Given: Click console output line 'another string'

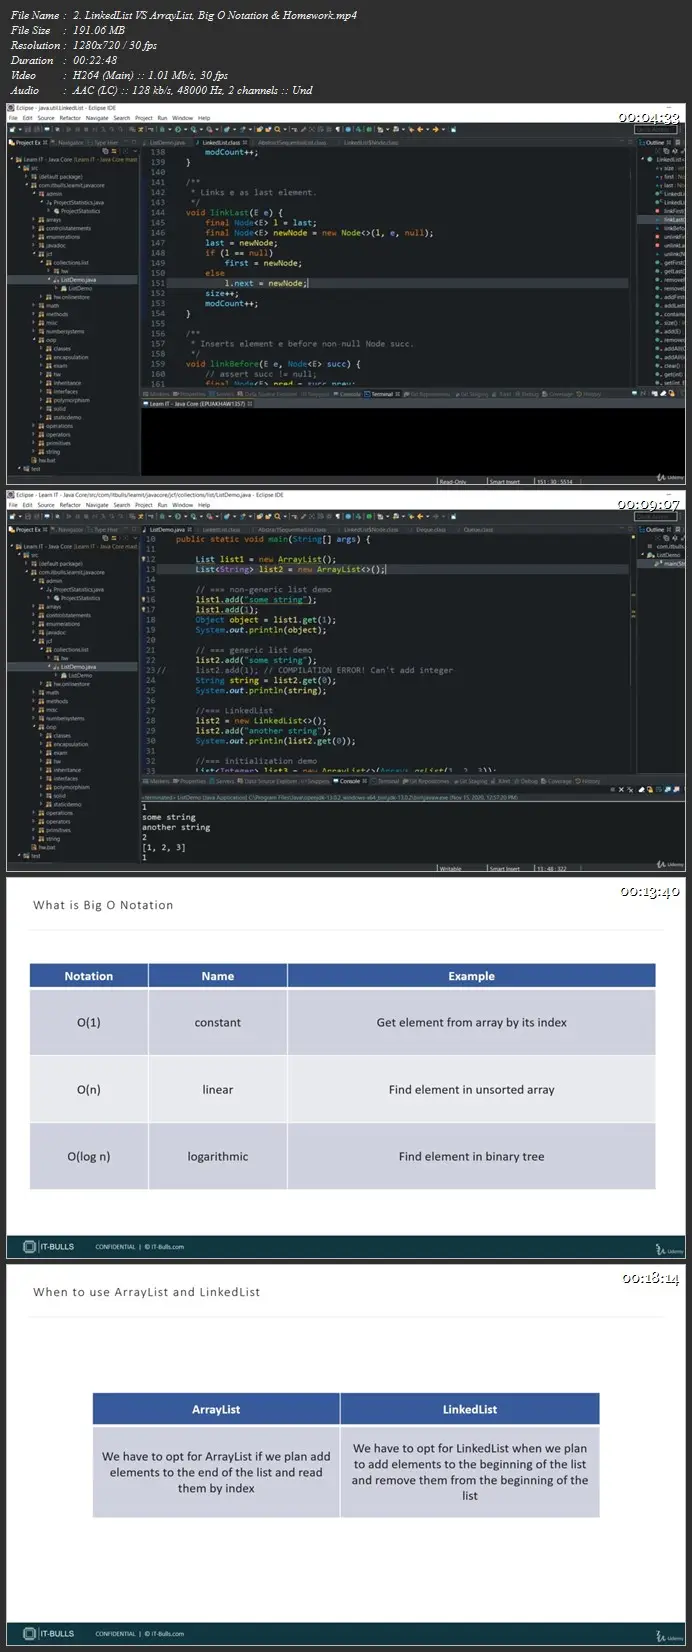Looking at the screenshot, I should pyautogui.click(x=176, y=827).
